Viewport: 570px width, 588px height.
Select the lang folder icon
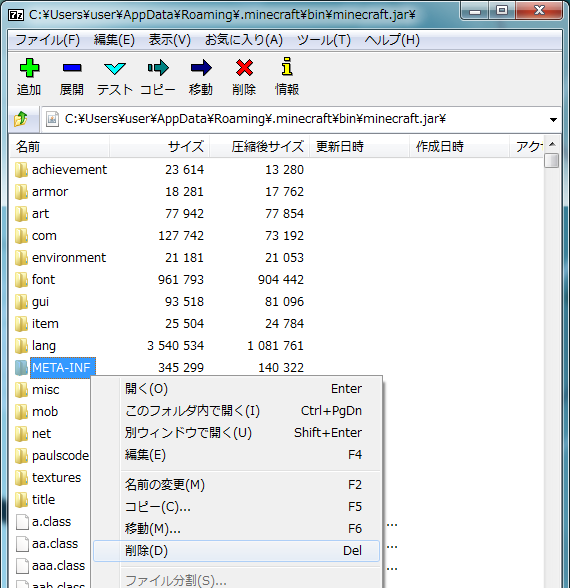point(21,346)
